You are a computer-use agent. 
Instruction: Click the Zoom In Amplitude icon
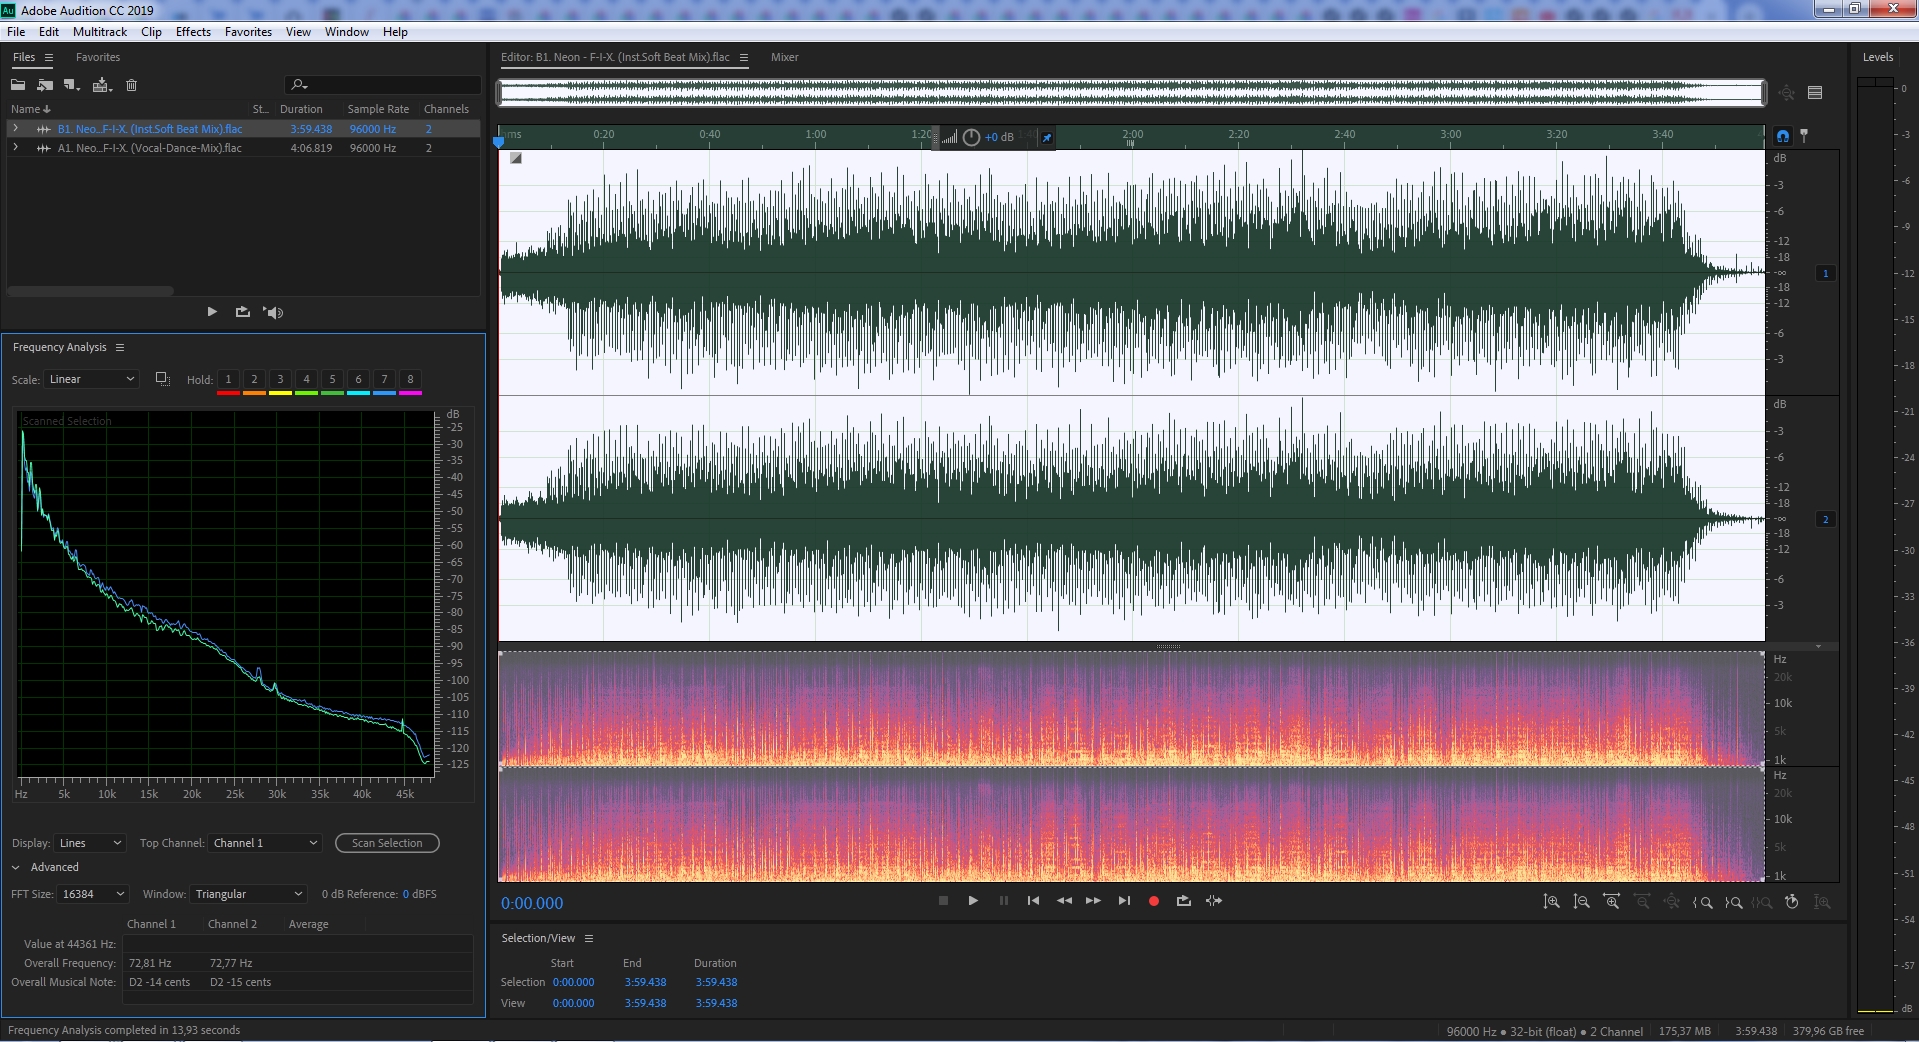click(1551, 902)
